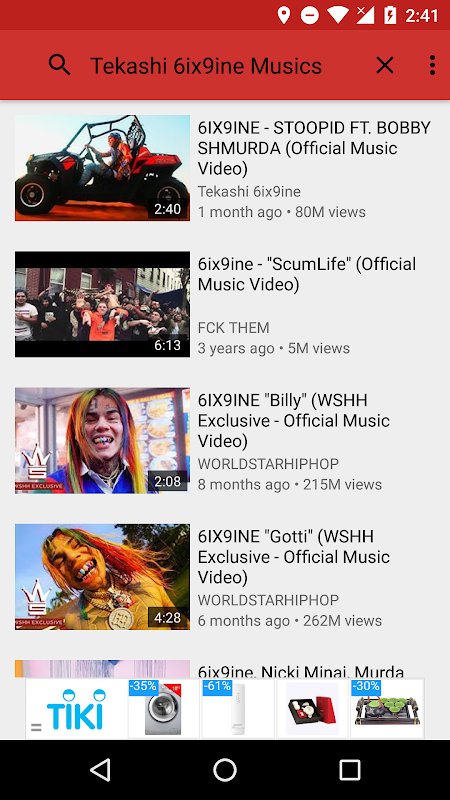Clear the search text with X icon
This screenshot has height=800, width=450.
(x=385, y=65)
